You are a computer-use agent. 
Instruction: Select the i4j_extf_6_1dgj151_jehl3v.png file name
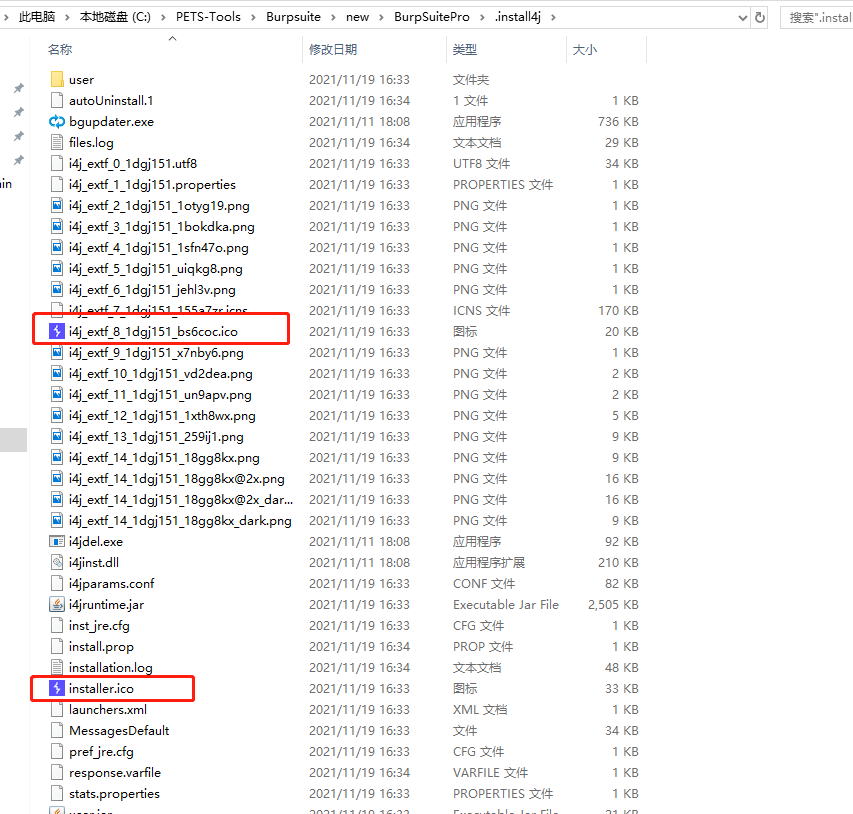[152, 290]
